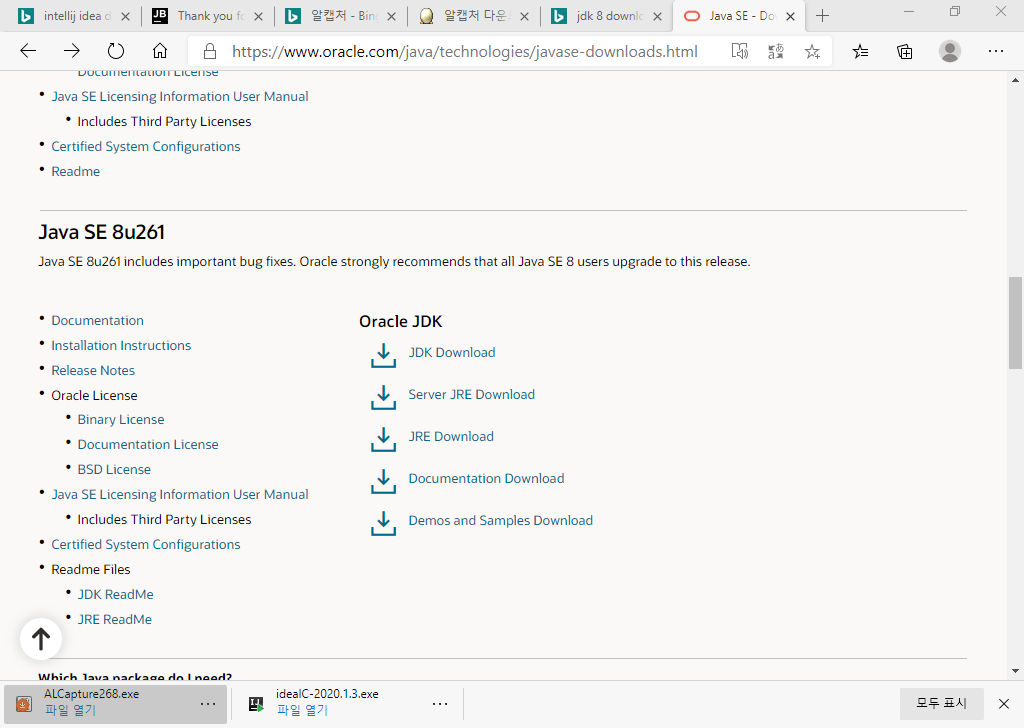This screenshot has height=728, width=1024.
Task: Open the browser Settings and more menu
Action: coord(995,51)
